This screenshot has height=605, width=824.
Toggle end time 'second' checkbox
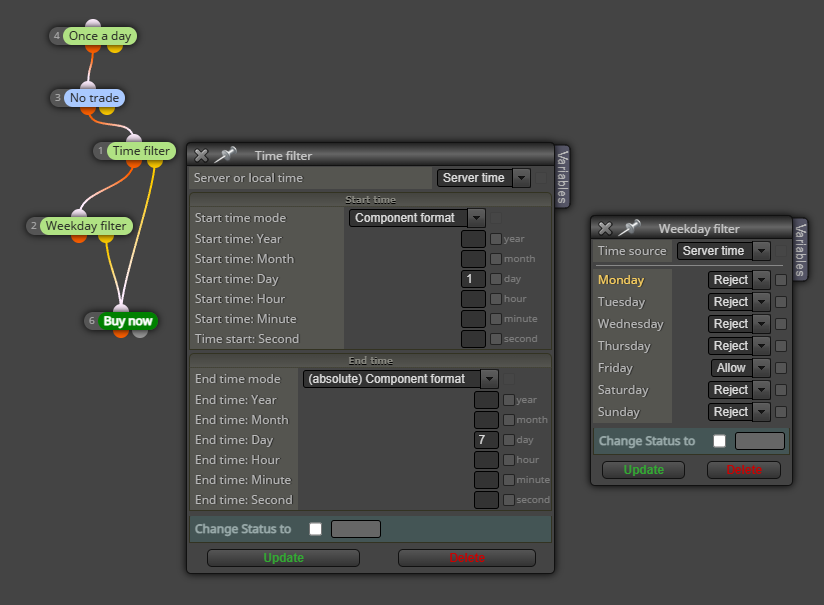click(x=508, y=499)
